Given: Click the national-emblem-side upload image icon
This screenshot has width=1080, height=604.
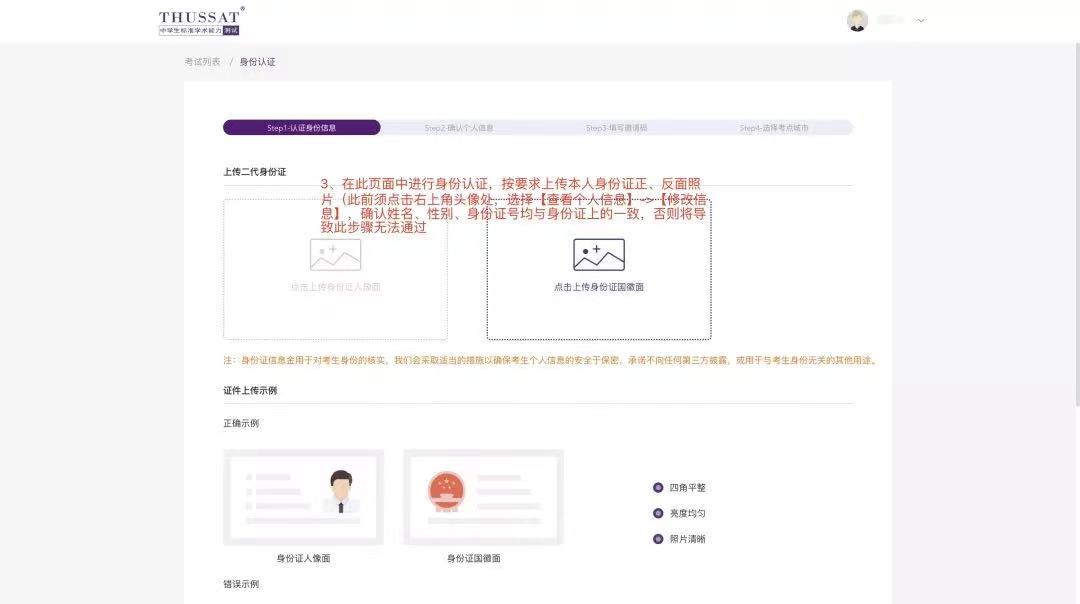Looking at the screenshot, I should (599, 255).
